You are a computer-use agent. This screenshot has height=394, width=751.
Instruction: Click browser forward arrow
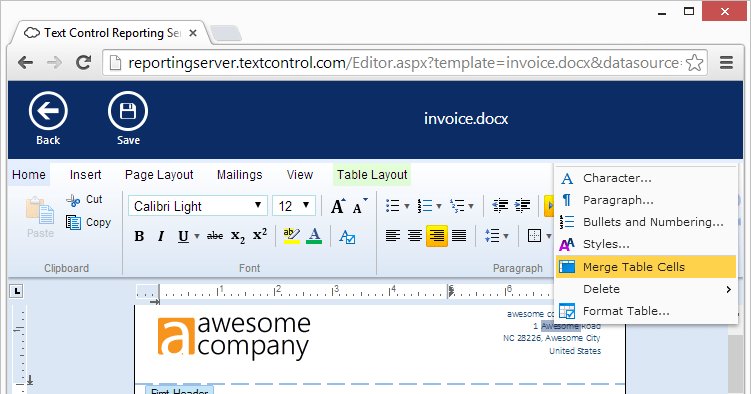click(55, 63)
